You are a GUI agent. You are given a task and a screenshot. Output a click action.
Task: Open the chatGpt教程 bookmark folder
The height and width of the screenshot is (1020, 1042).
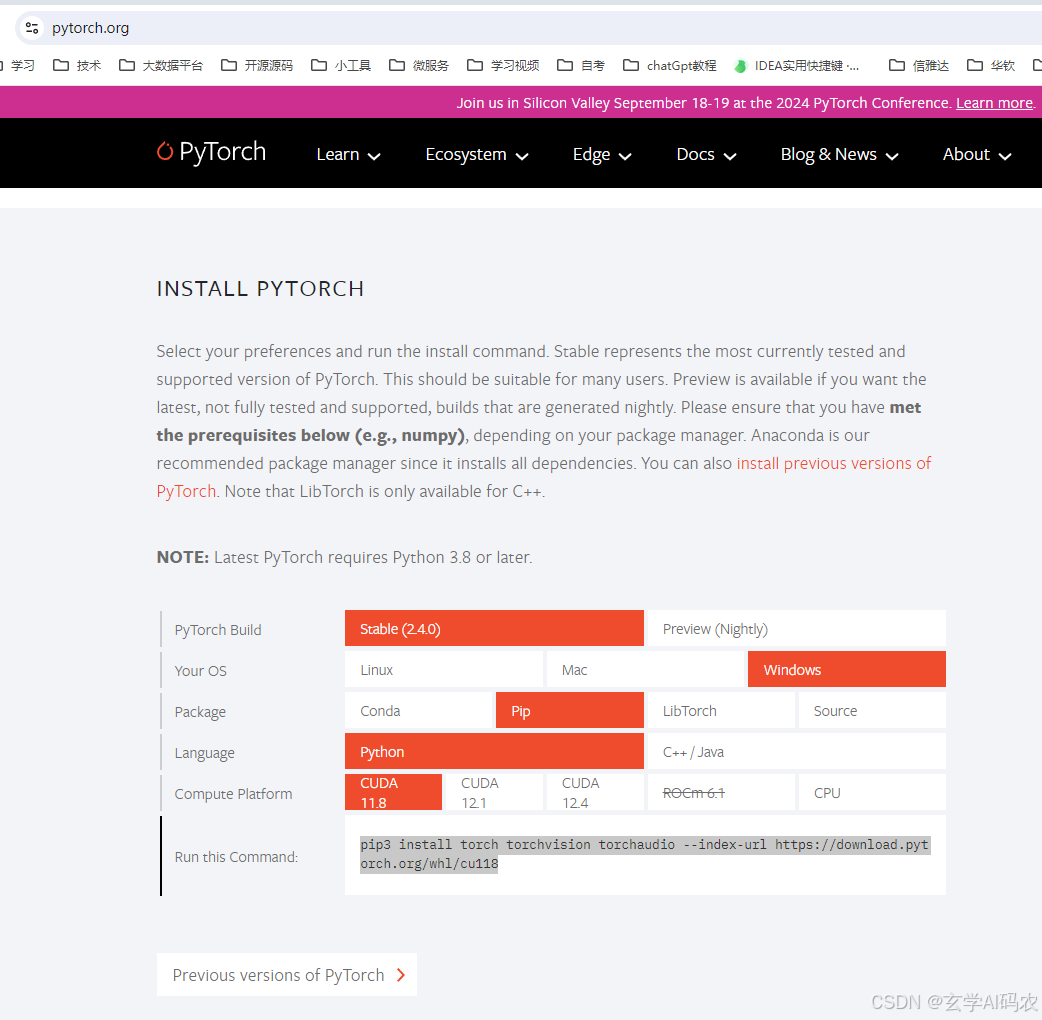(670, 65)
